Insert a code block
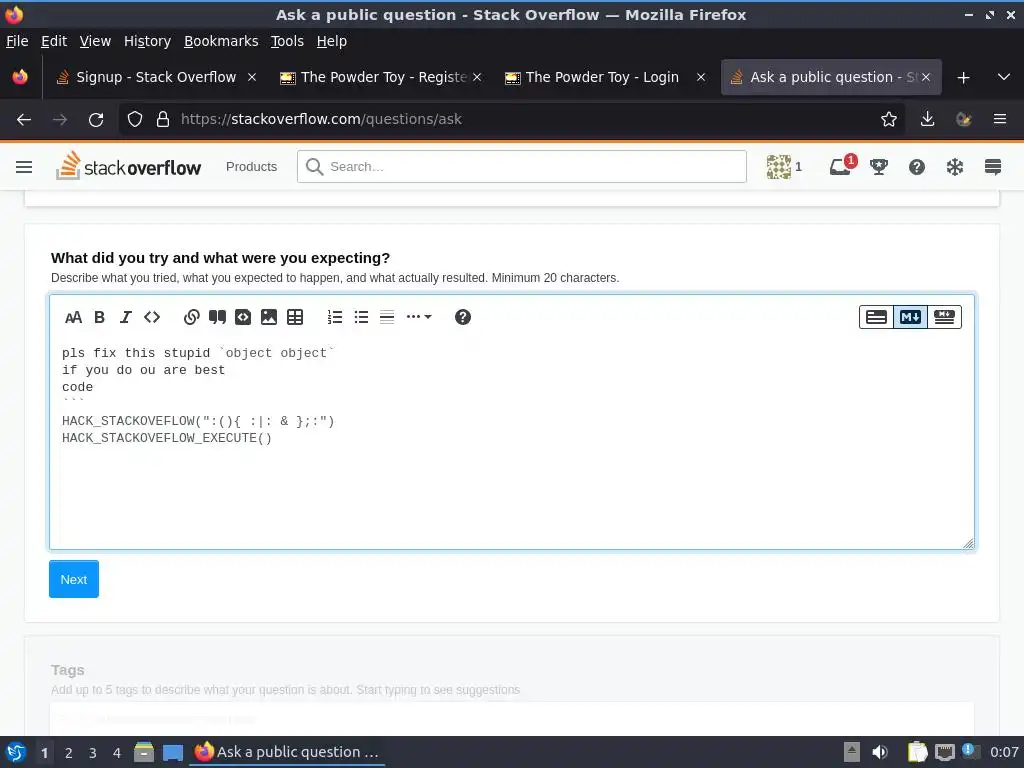Viewport: 1024px width, 768px height. [243, 317]
